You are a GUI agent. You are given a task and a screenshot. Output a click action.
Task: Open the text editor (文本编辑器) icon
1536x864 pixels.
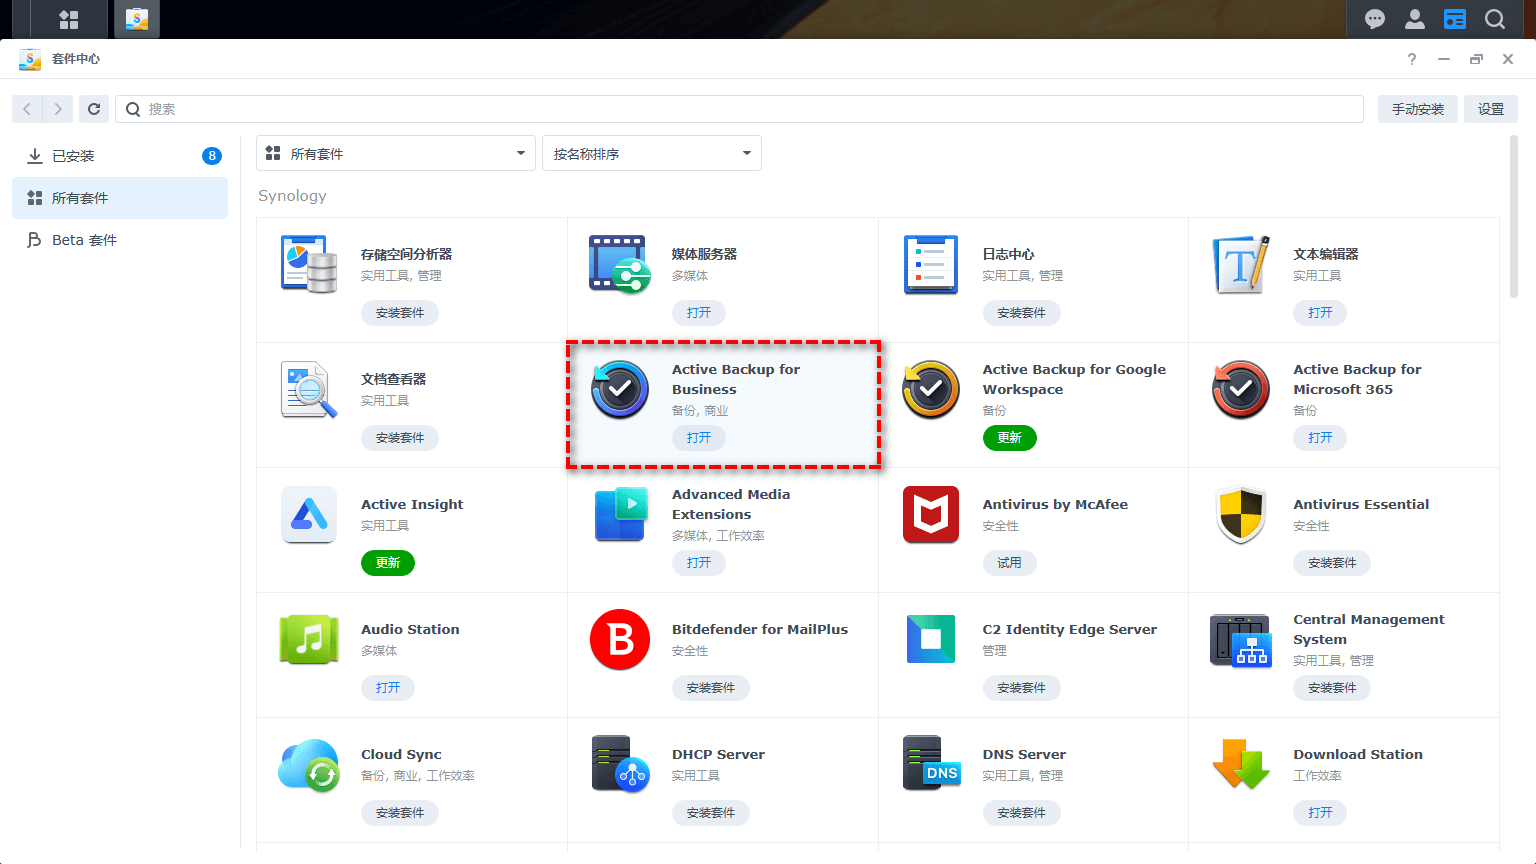pyautogui.click(x=1240, y=265)
